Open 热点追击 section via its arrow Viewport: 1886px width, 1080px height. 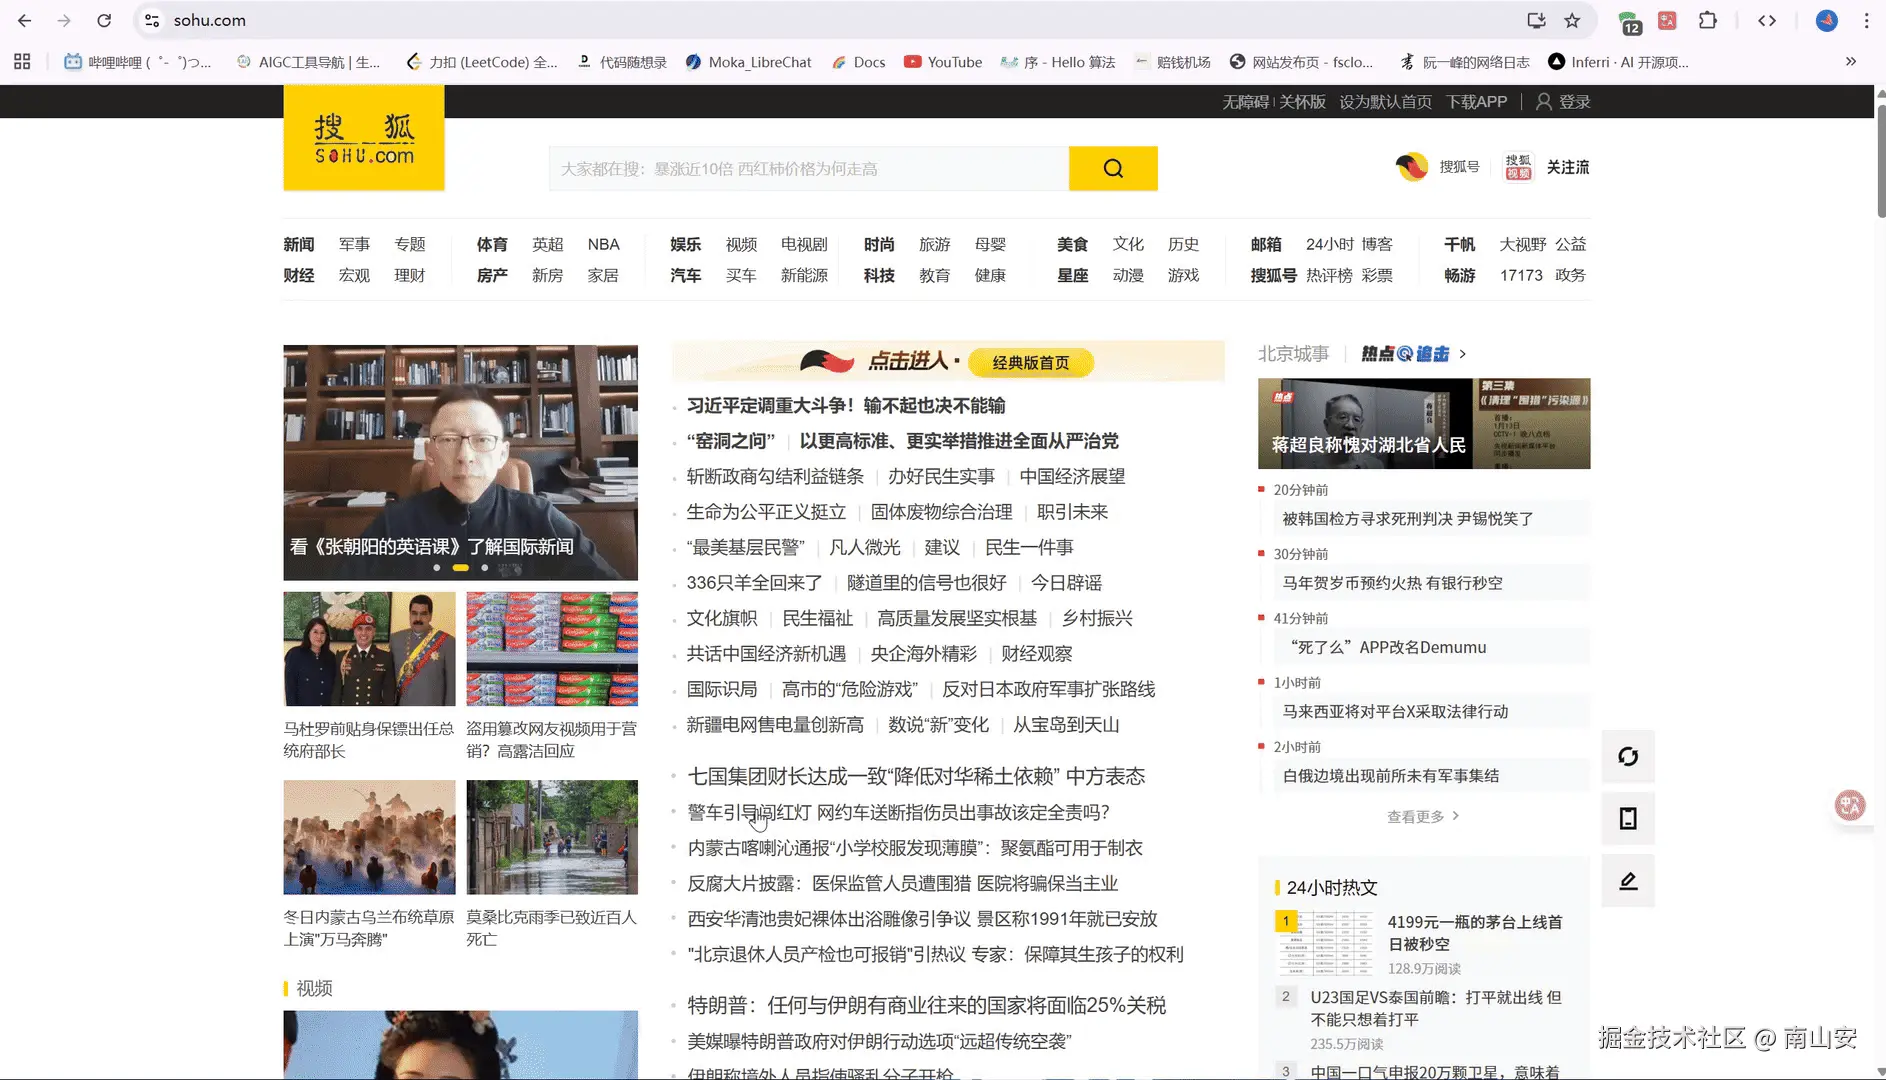tap(1463, 354)
